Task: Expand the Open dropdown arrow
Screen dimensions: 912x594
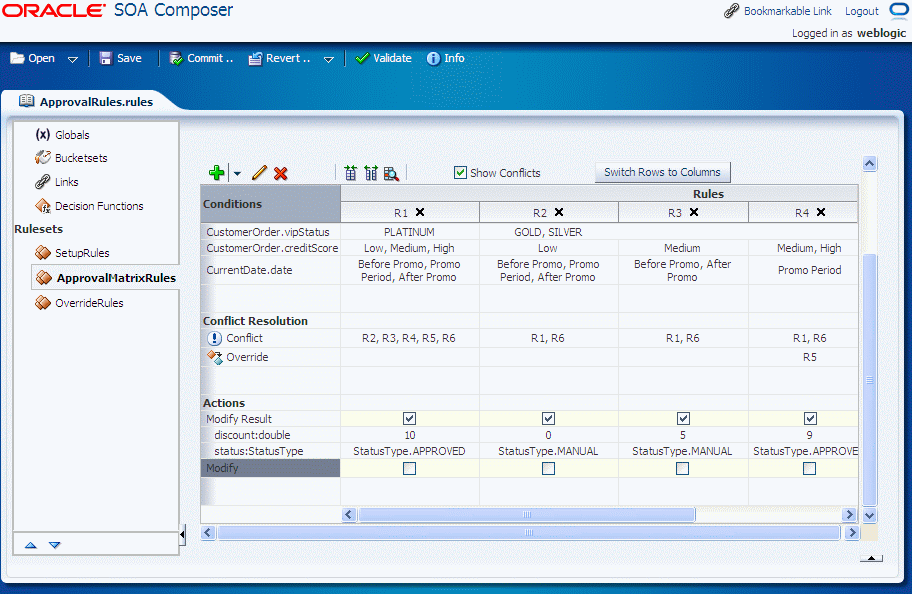Action: click(73, 59)
